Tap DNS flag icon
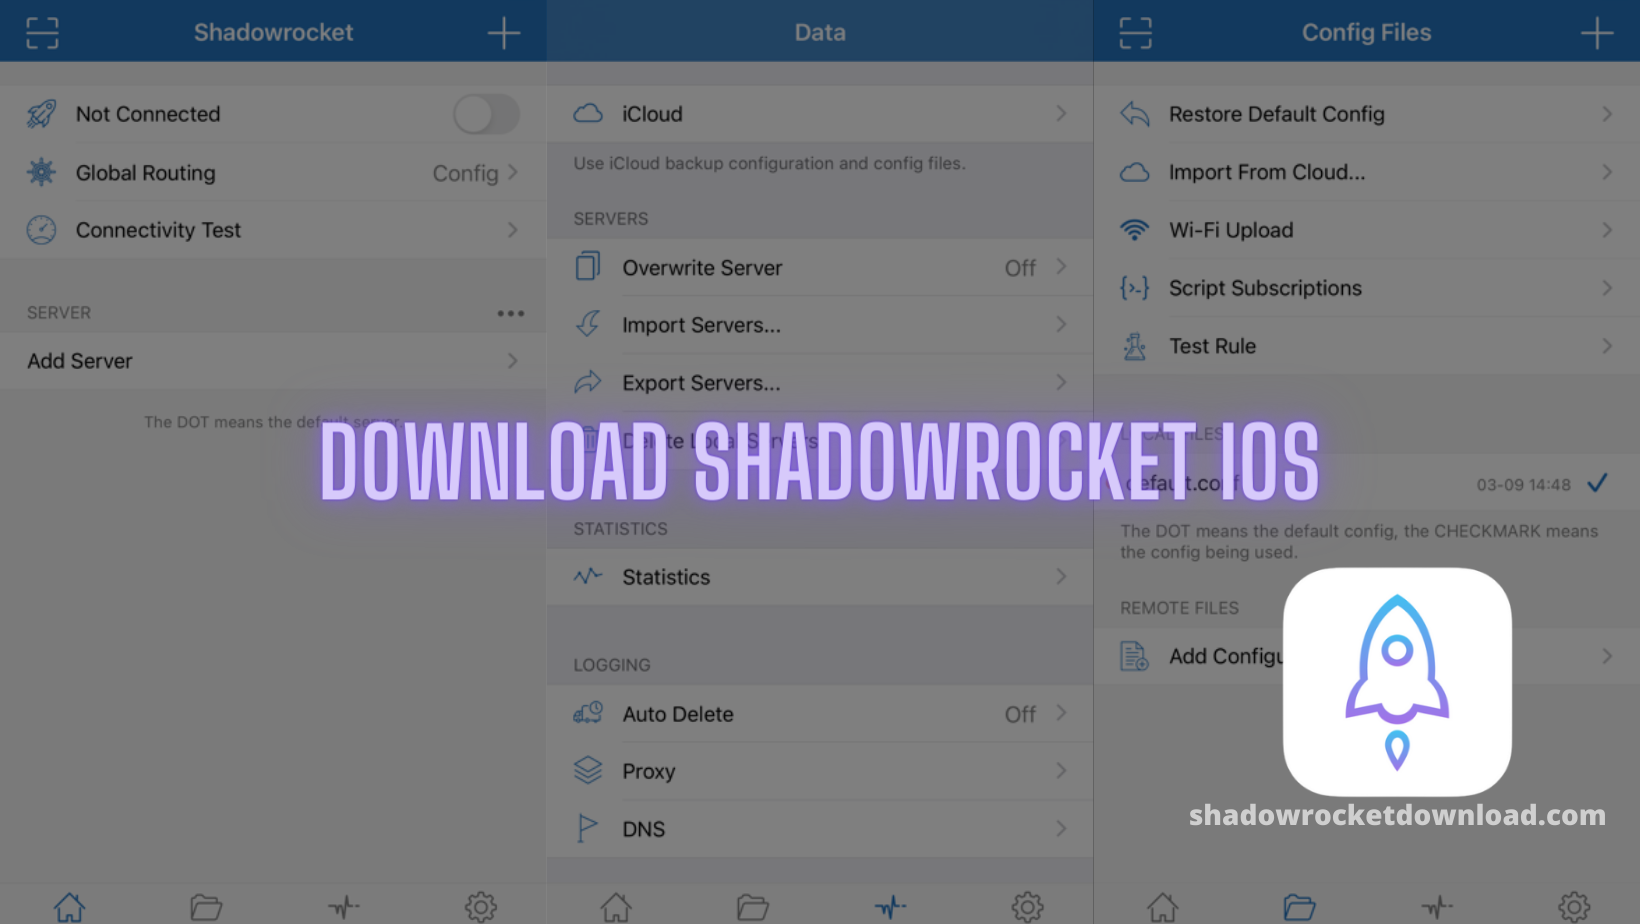 point(588,828)
